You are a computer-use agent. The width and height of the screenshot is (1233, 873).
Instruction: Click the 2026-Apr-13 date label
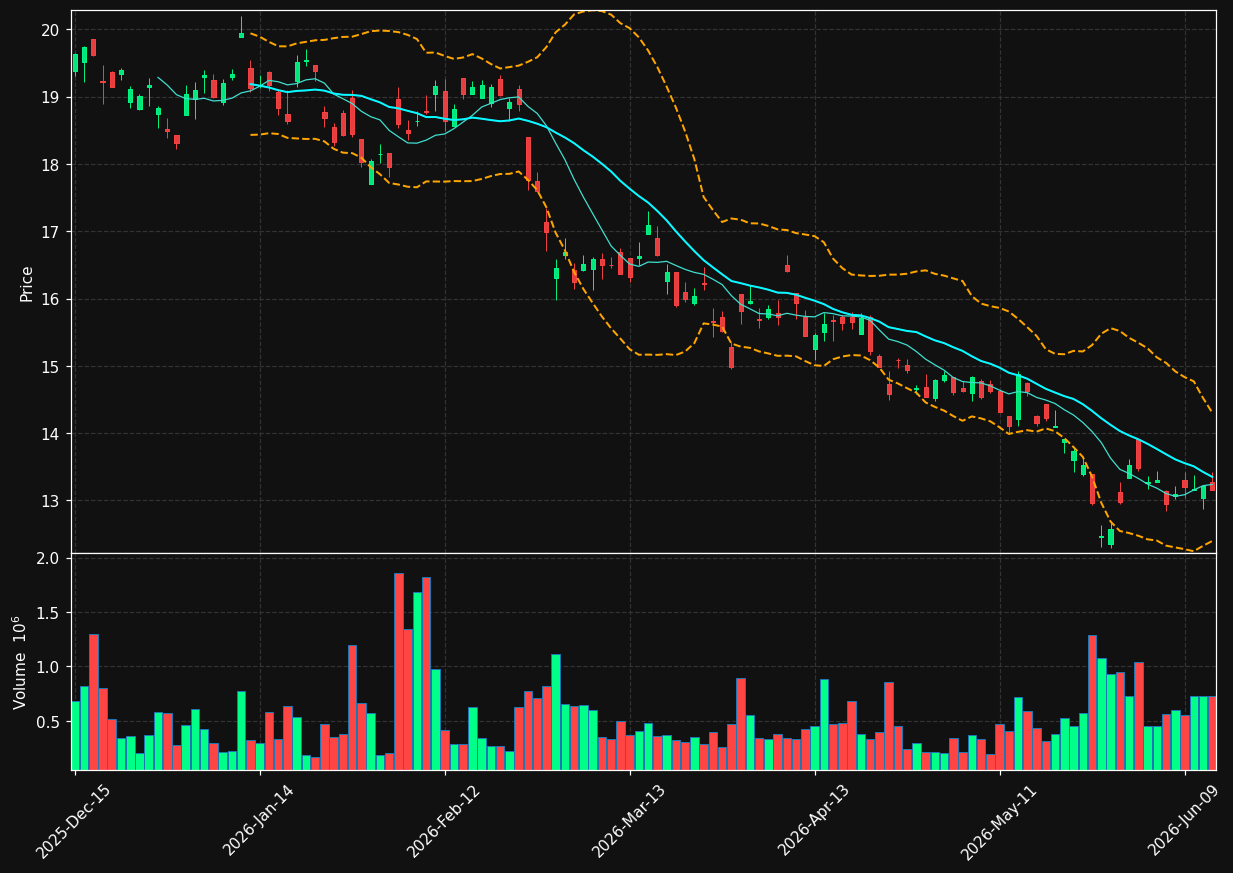[814, 820]
